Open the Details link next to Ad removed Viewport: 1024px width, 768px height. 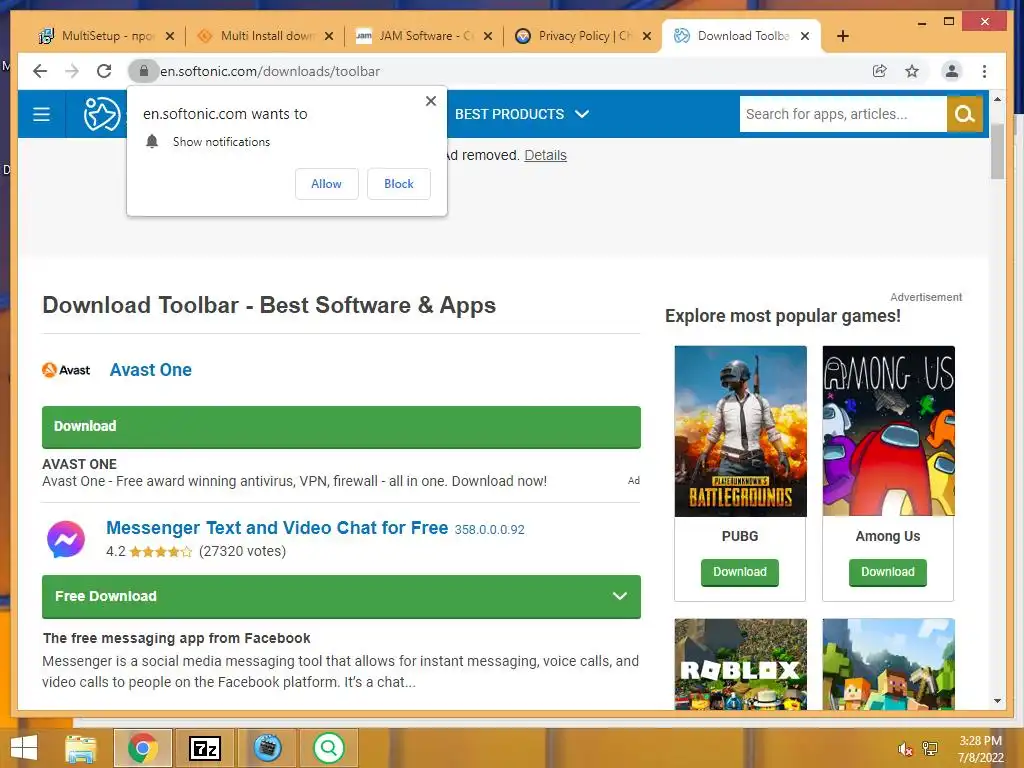point(545,155)
